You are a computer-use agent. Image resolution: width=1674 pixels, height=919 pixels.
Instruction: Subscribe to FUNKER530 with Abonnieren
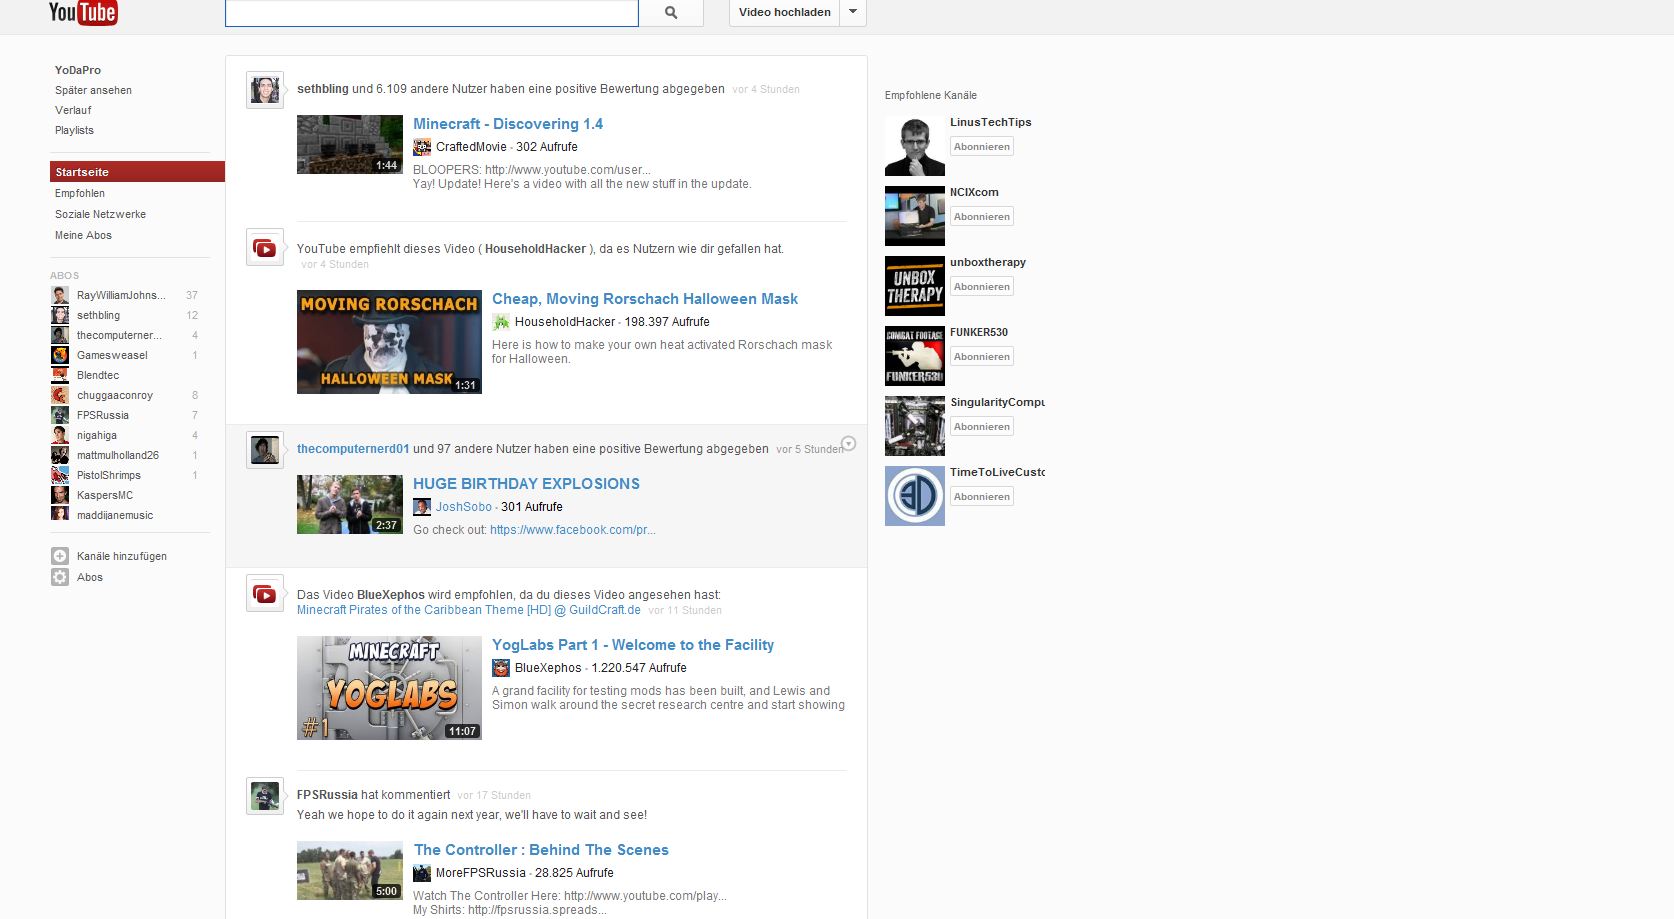coord(982,357)
